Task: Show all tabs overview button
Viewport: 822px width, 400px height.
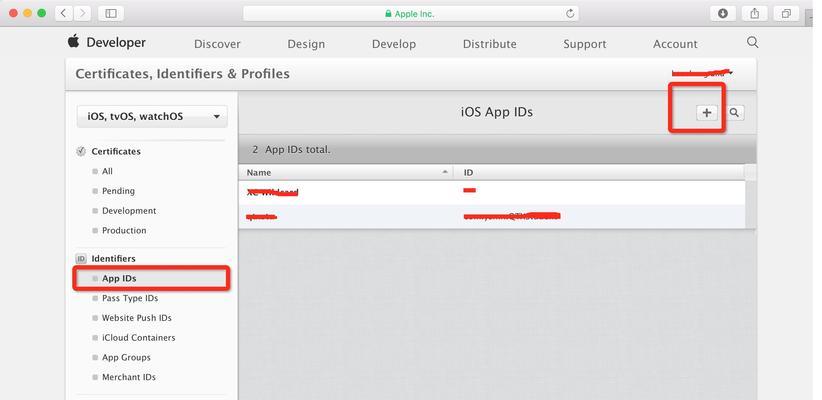Action: (x=786, y=14)
